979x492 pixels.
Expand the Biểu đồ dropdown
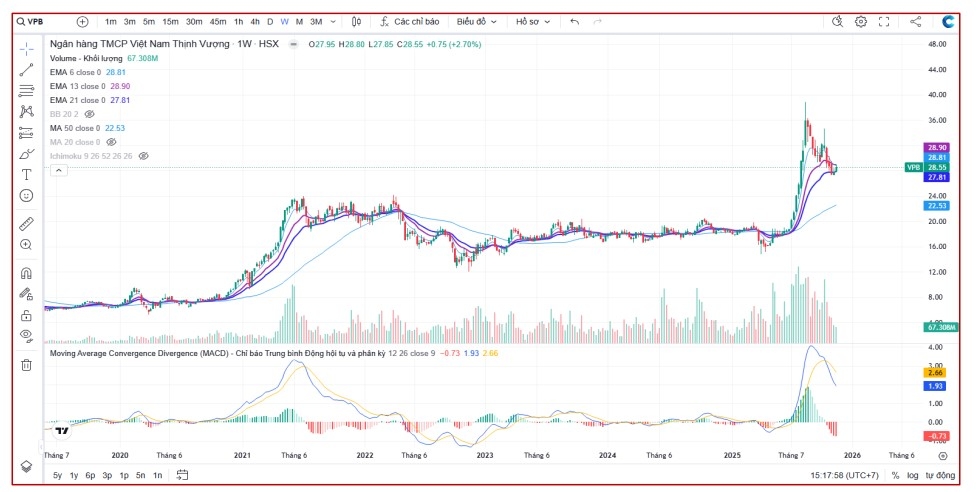tap(475, 21)
